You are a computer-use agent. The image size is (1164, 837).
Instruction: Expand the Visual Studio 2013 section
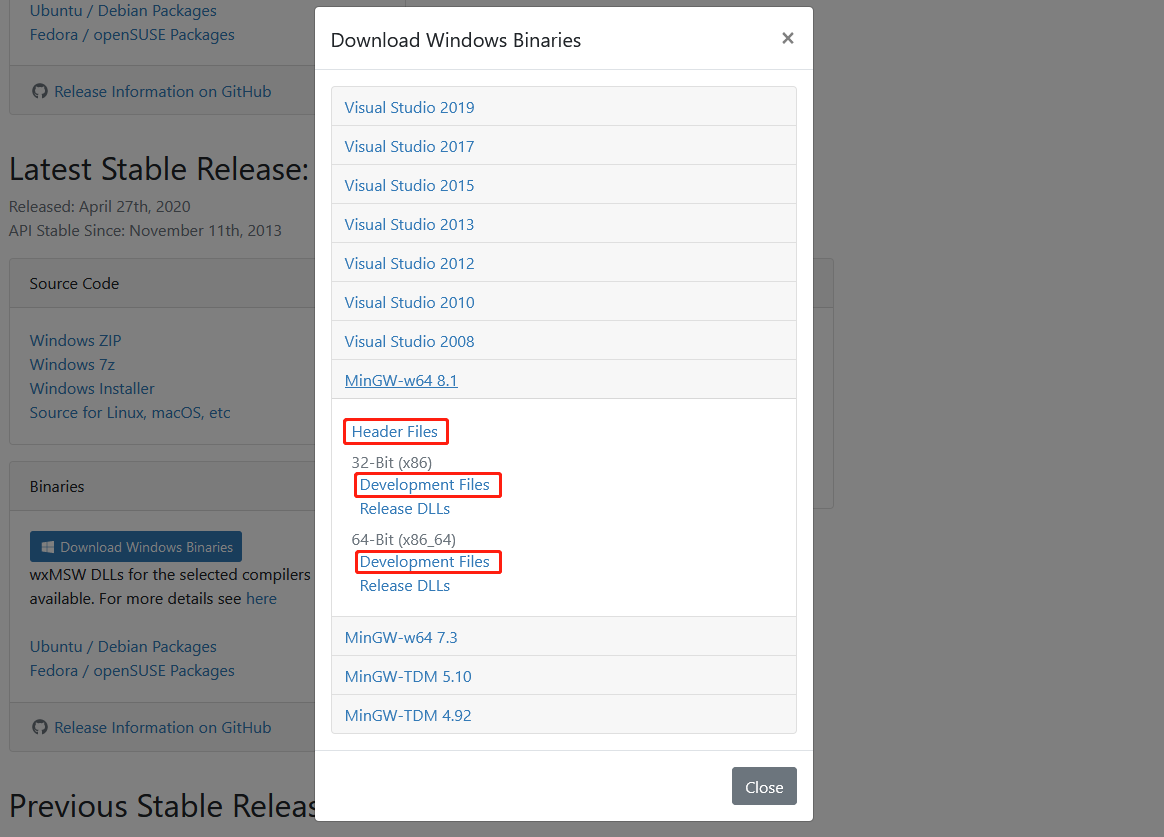[x=409, y=224]
